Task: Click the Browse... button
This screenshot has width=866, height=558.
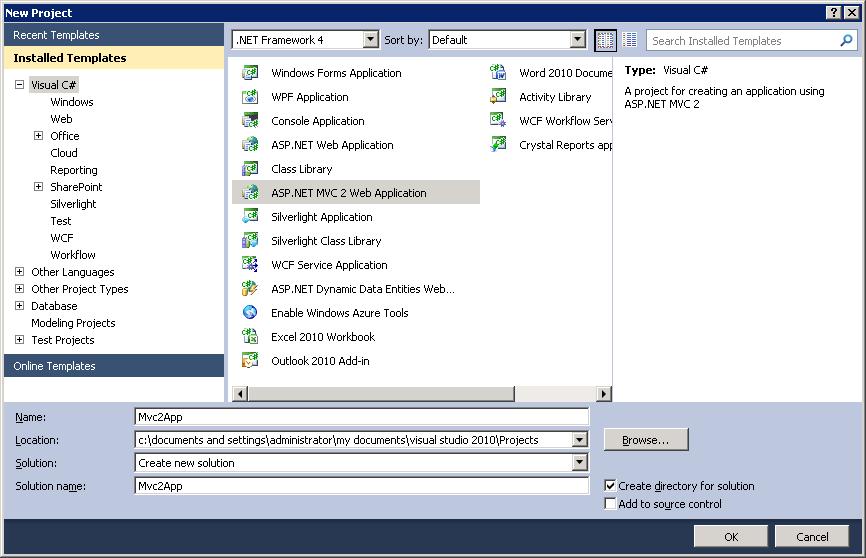Action: 646,440
